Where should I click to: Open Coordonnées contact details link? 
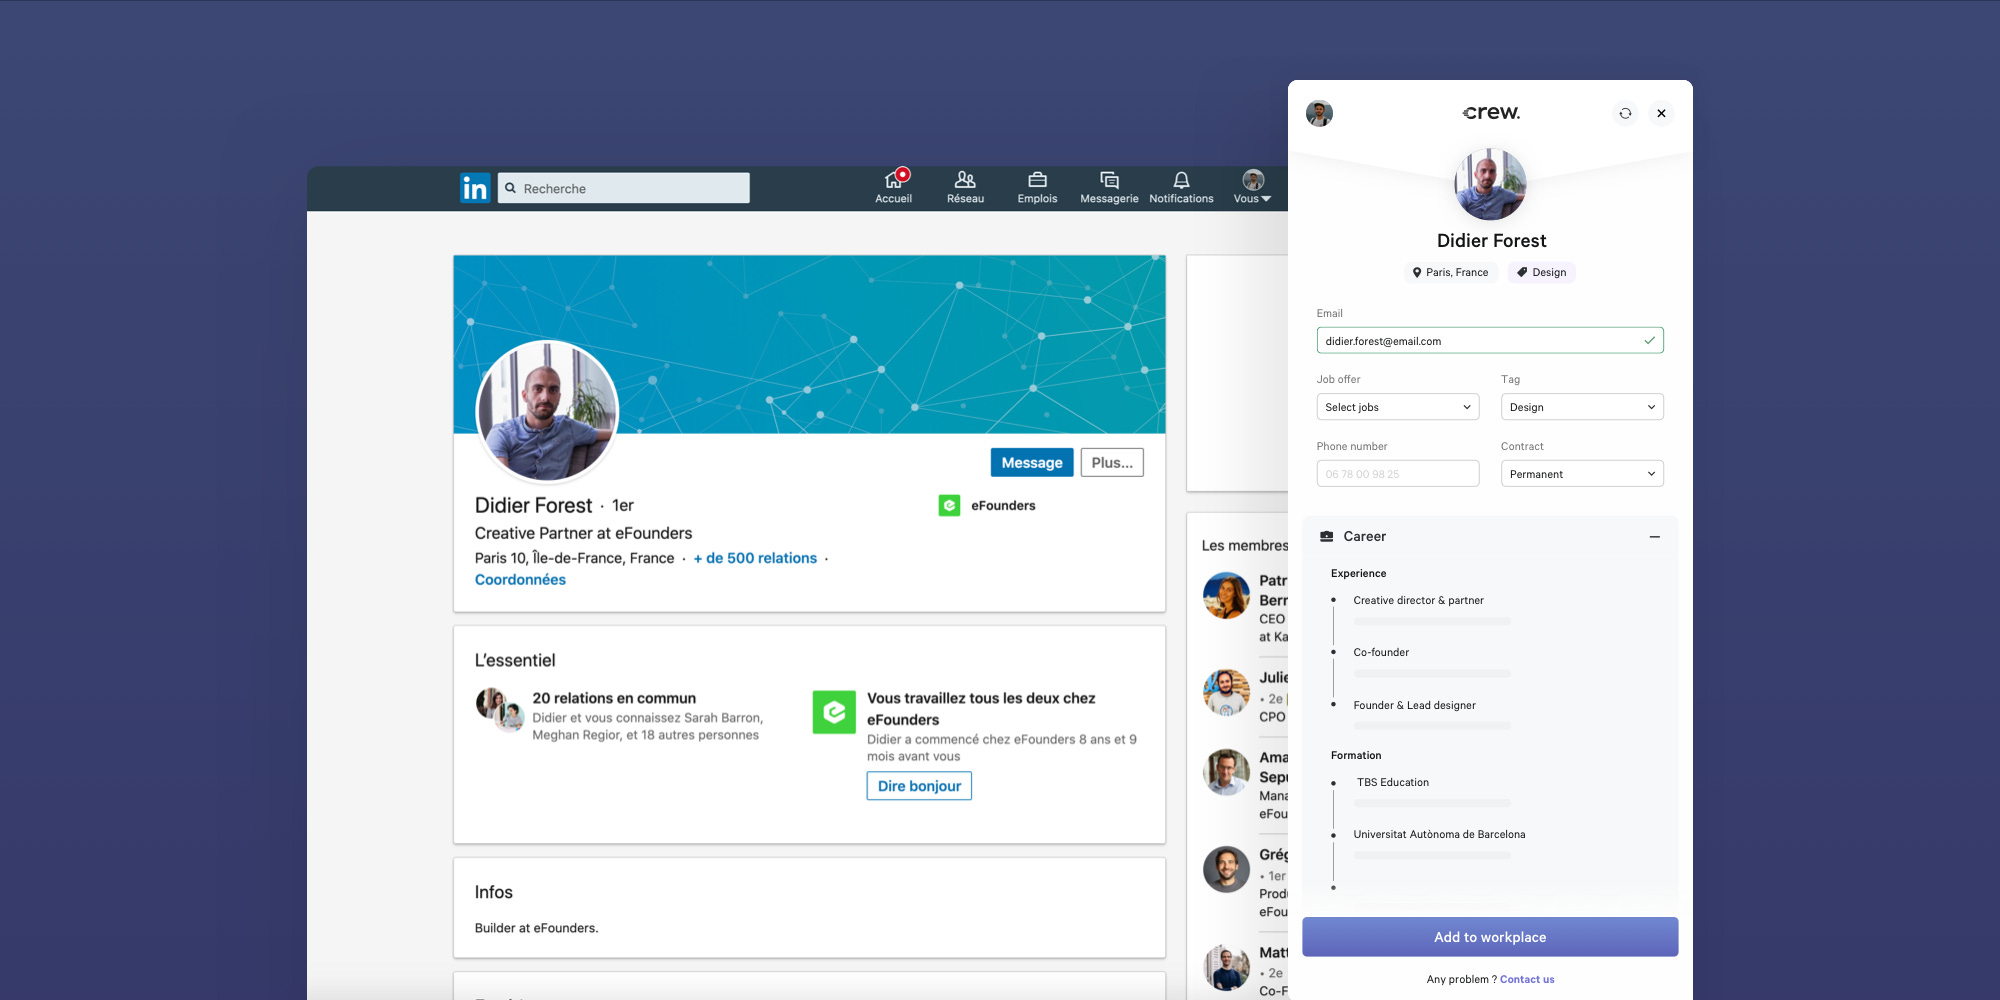[x=520, y=580]
